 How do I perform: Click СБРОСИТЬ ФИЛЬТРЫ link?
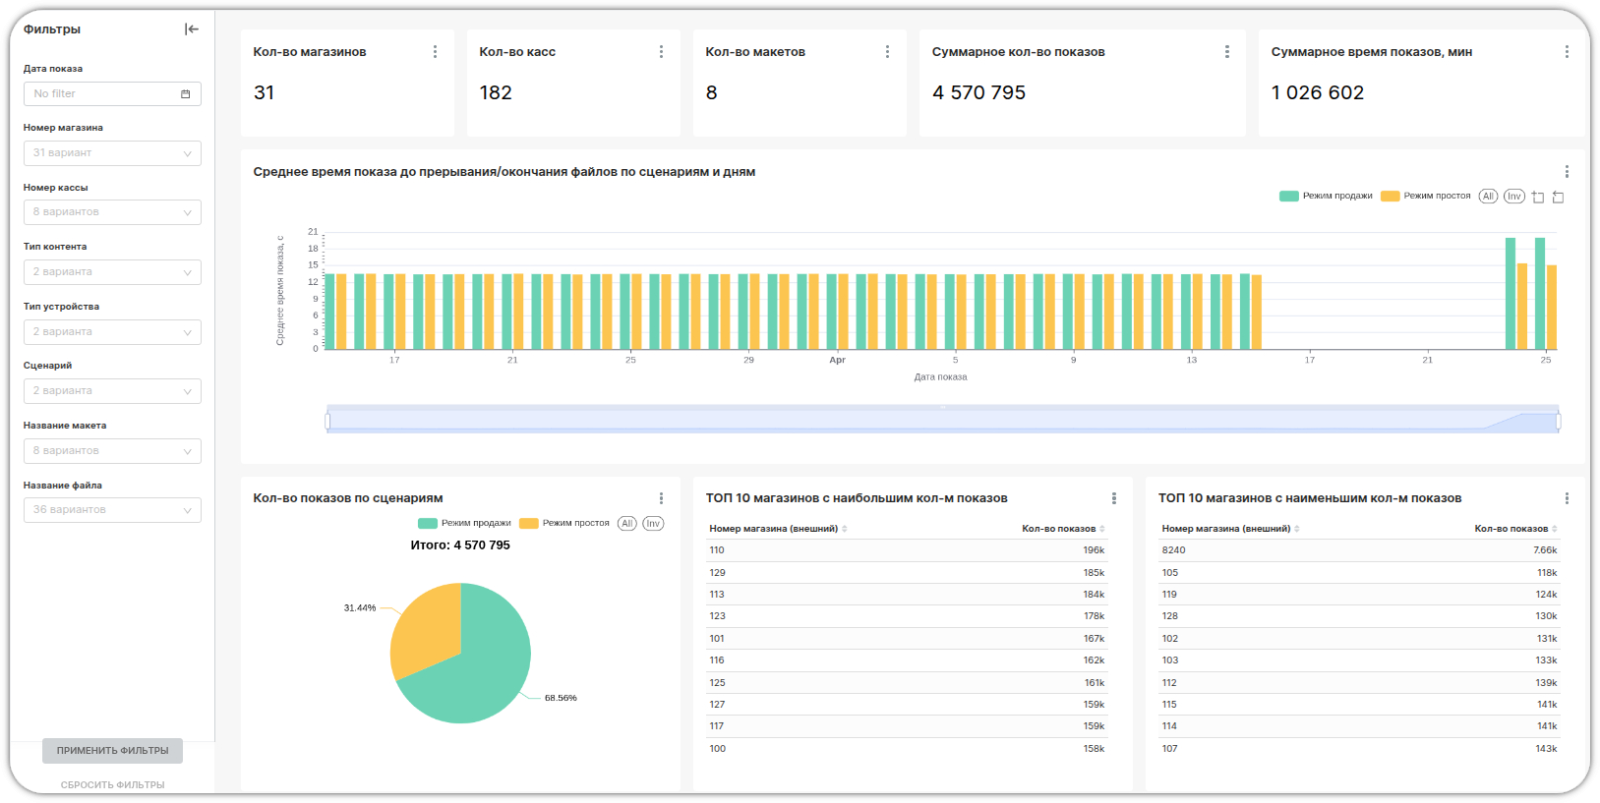click(x=112, y=785)
